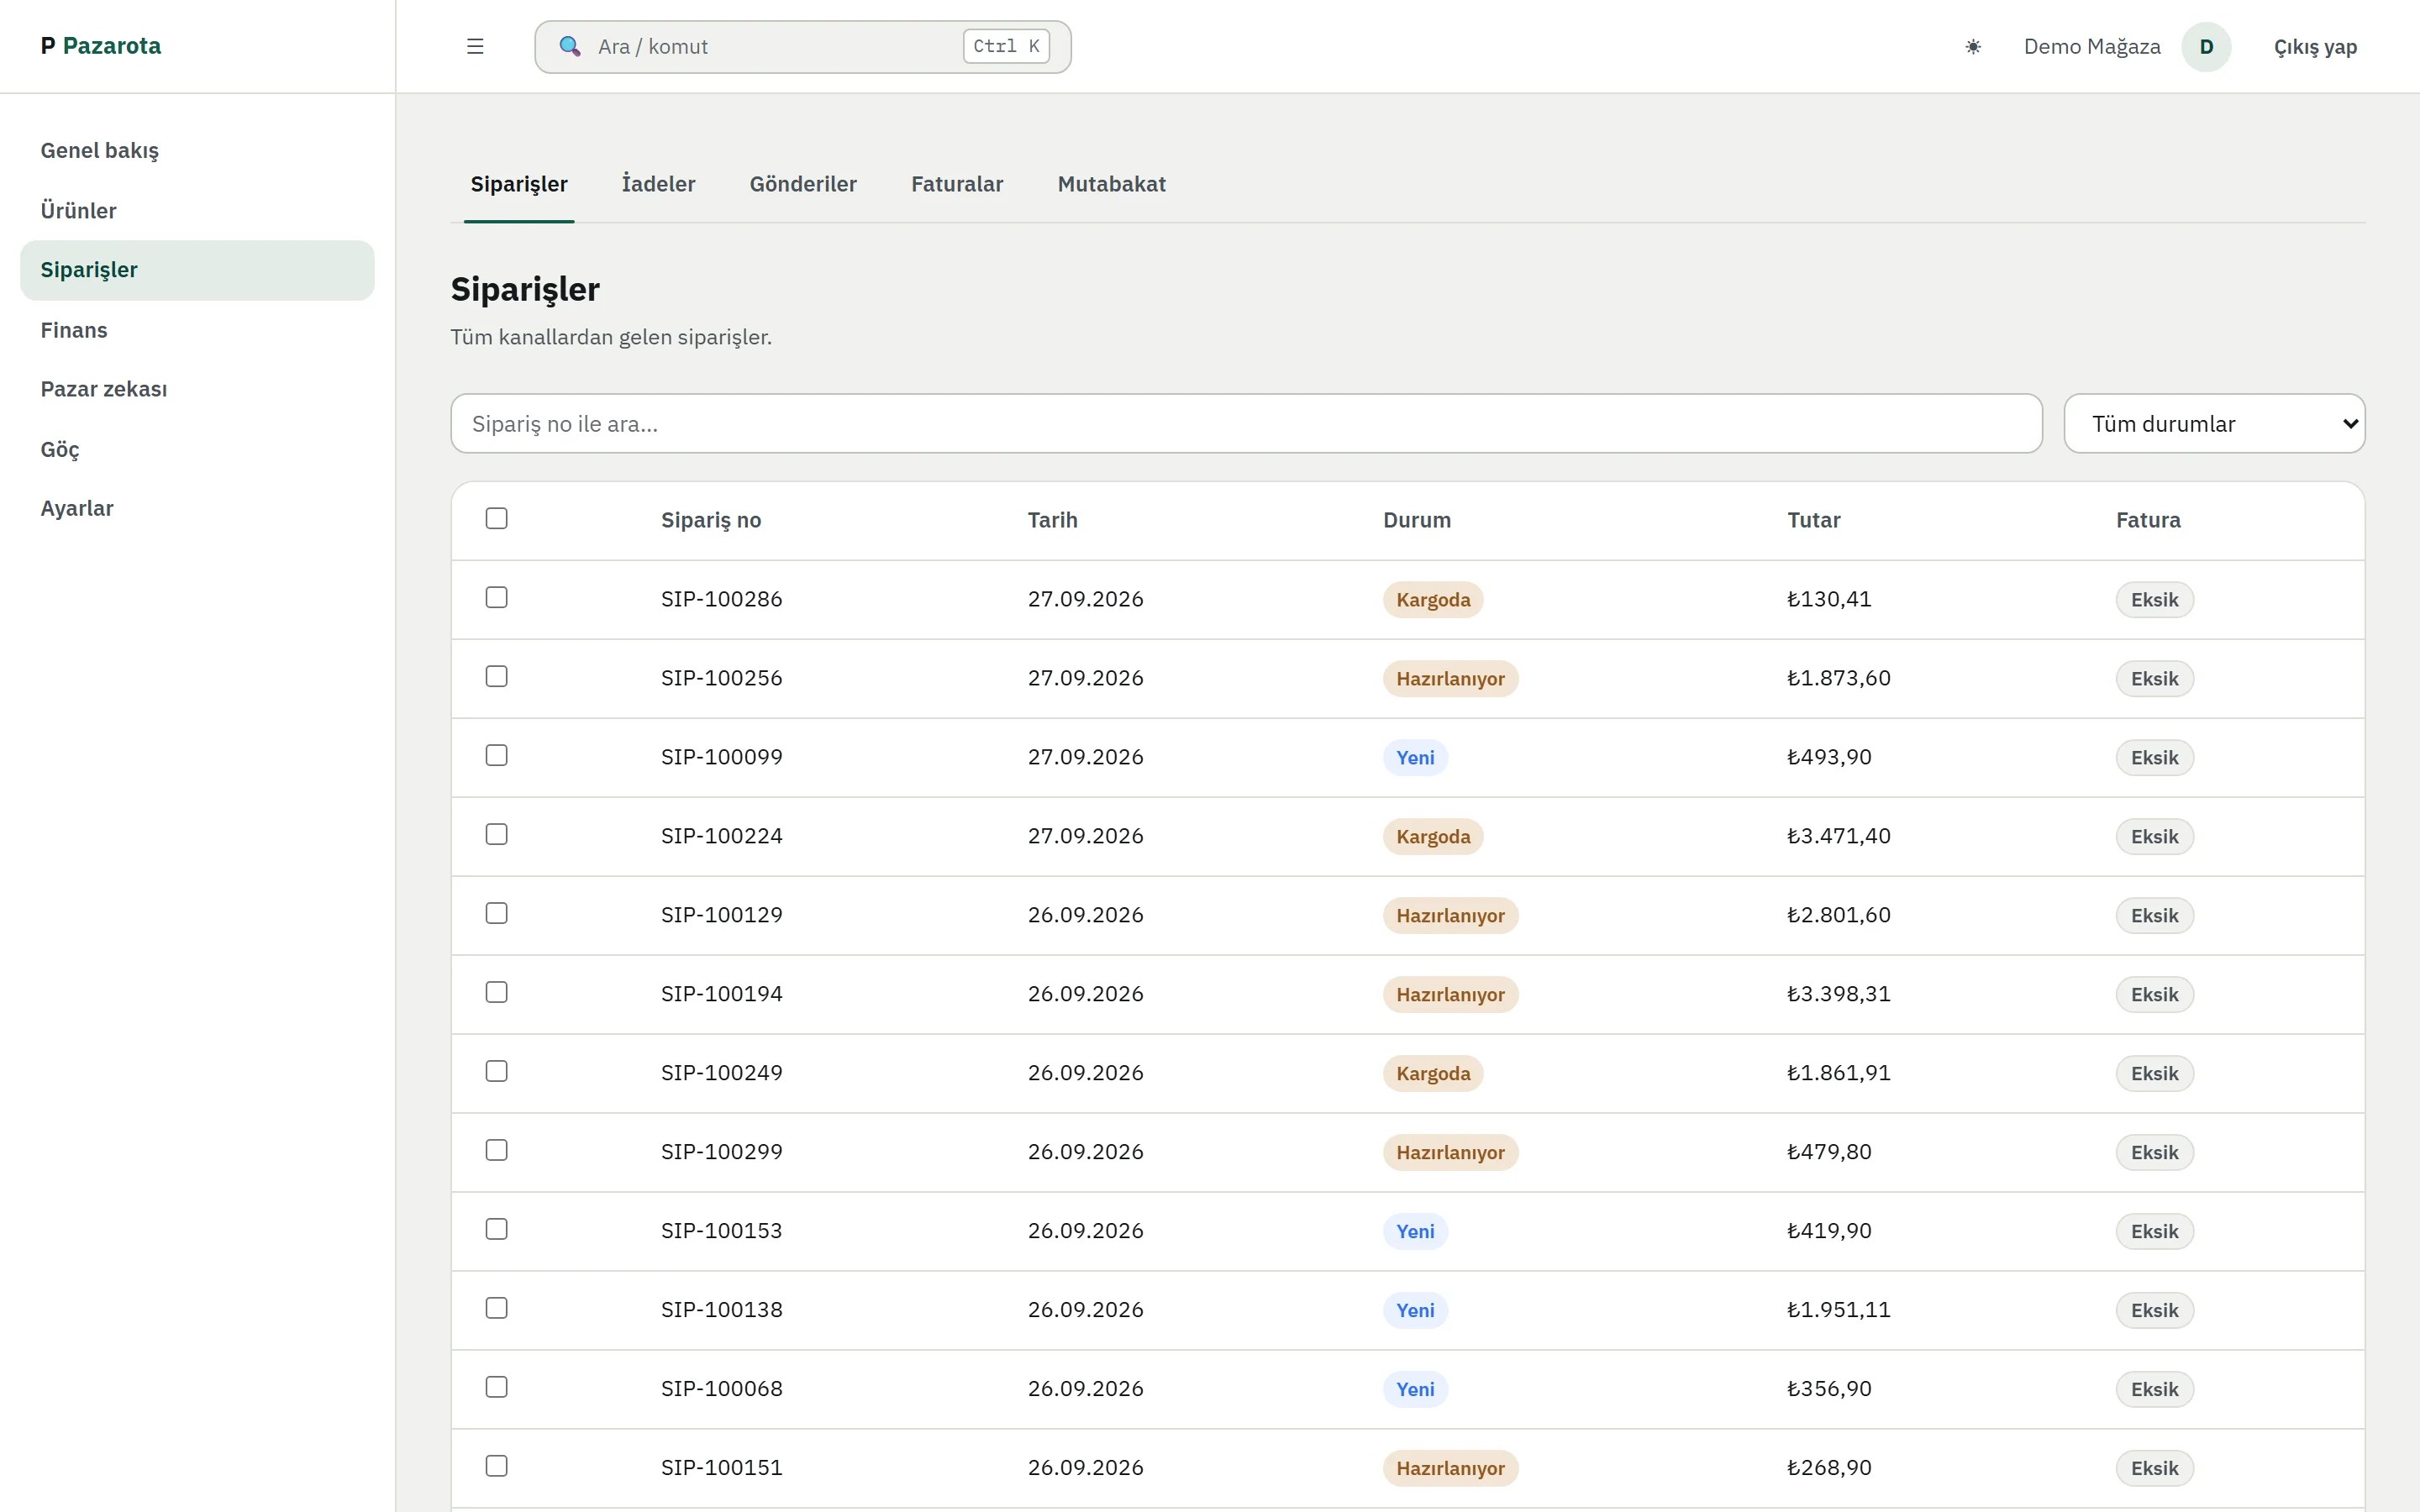Screen dimensions: 2420x1512
Task: Check the box beside SIP-100299
Action: coord(496,1150)
